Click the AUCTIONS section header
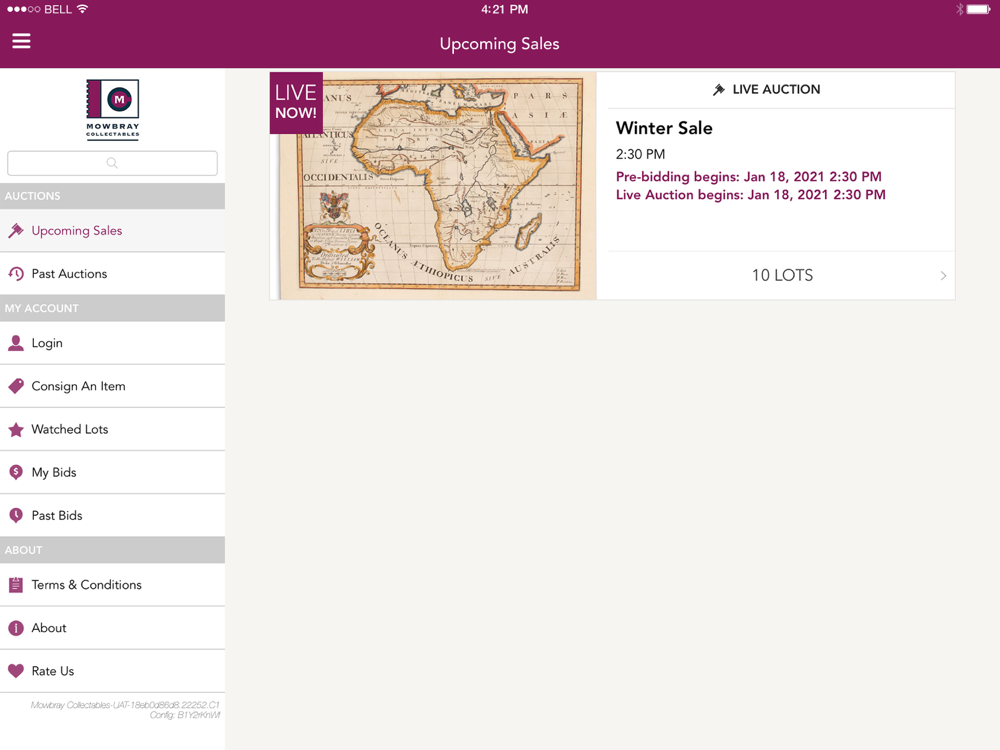 point(112,196)
